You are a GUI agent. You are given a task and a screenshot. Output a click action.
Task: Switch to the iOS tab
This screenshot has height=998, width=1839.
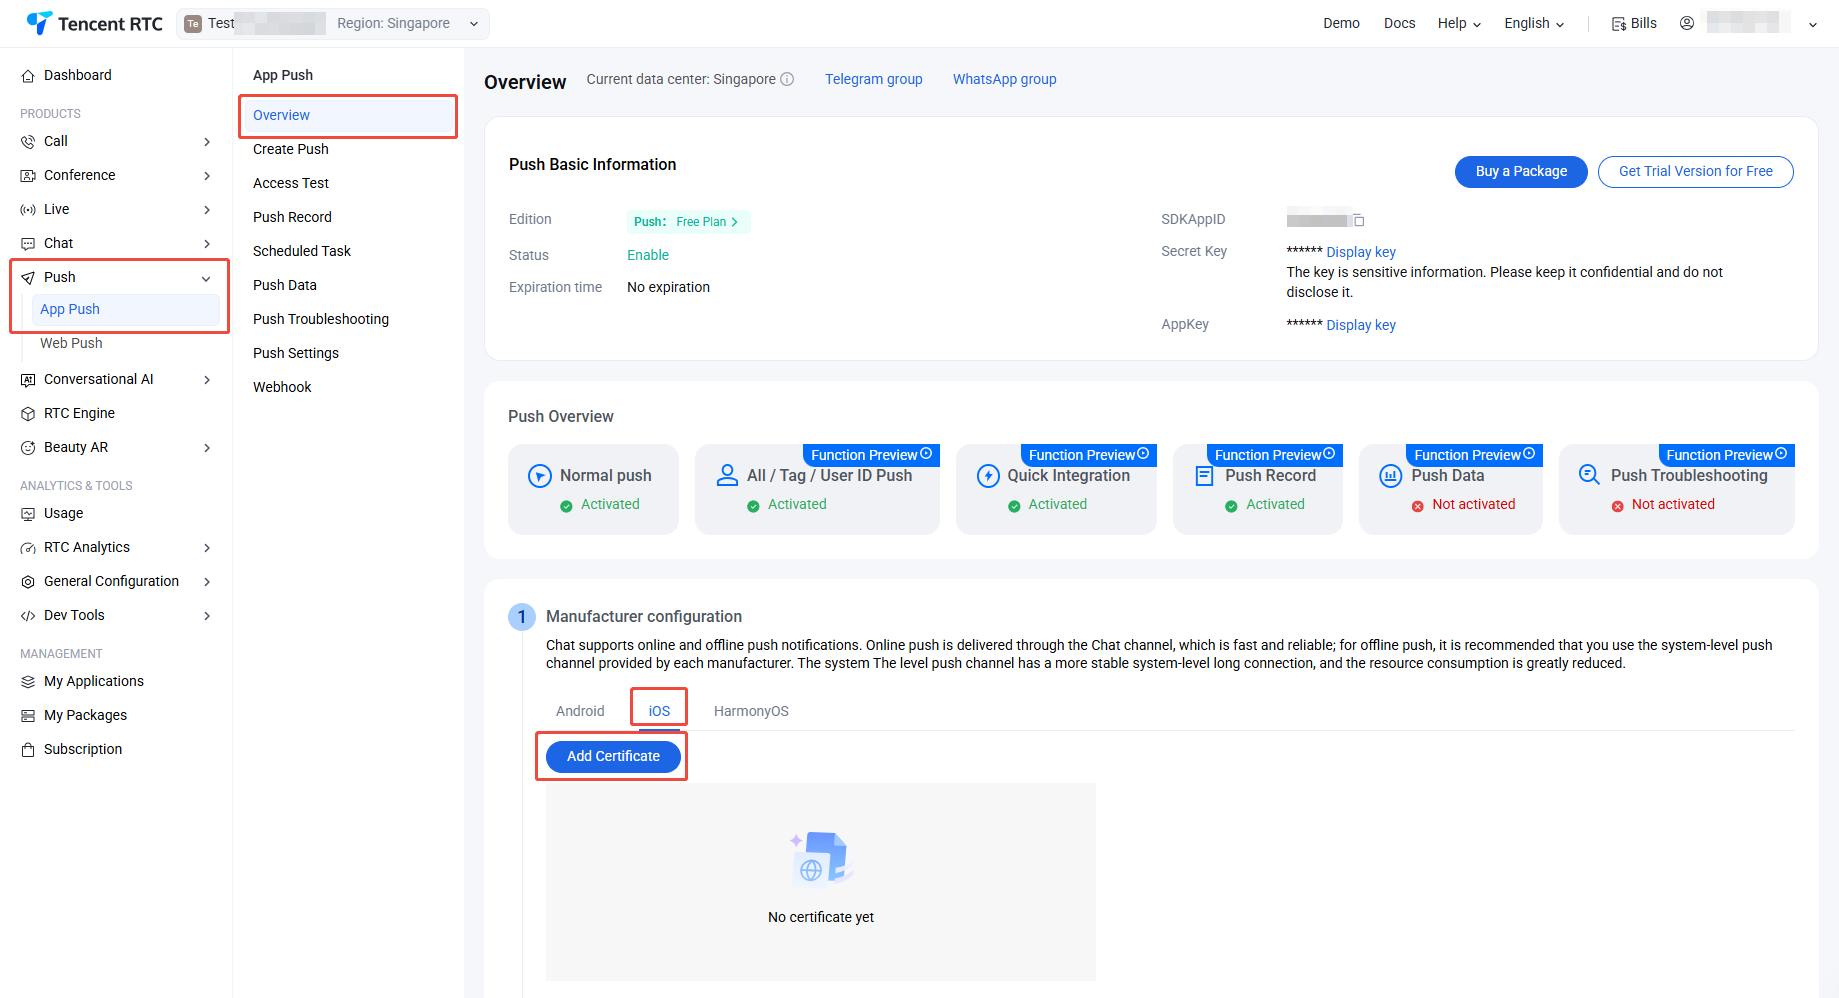point(659,711)
